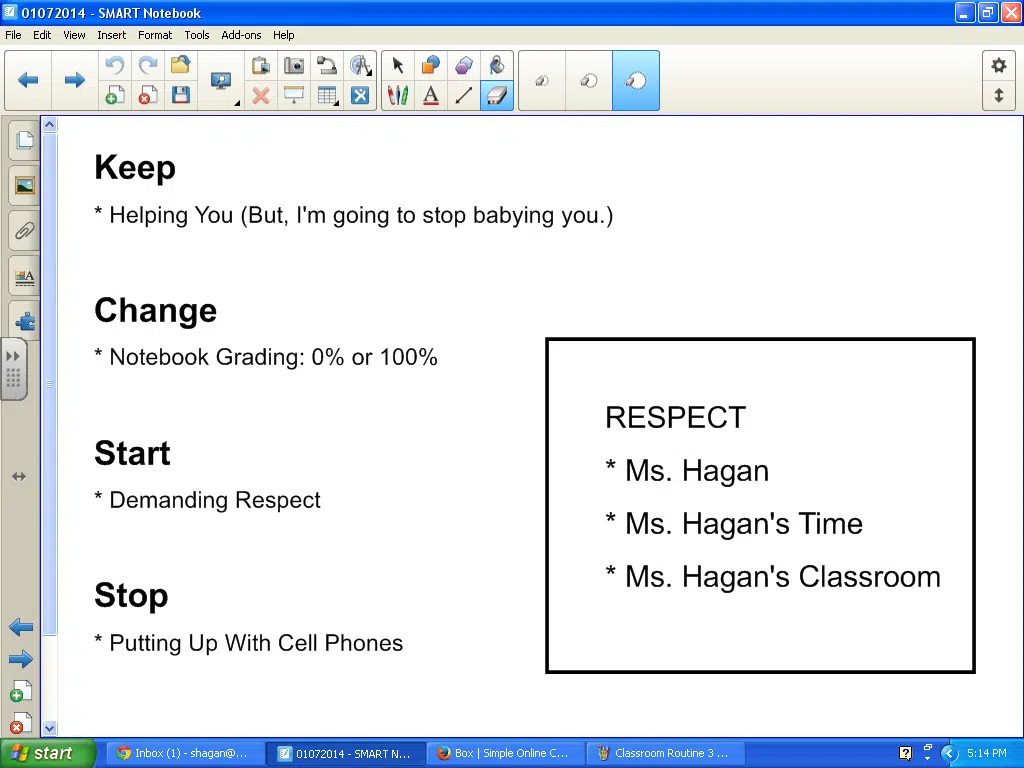Go to previous page using toolbar back arrow
This screenshot has width=1024, height=768.
coord(28,80)
